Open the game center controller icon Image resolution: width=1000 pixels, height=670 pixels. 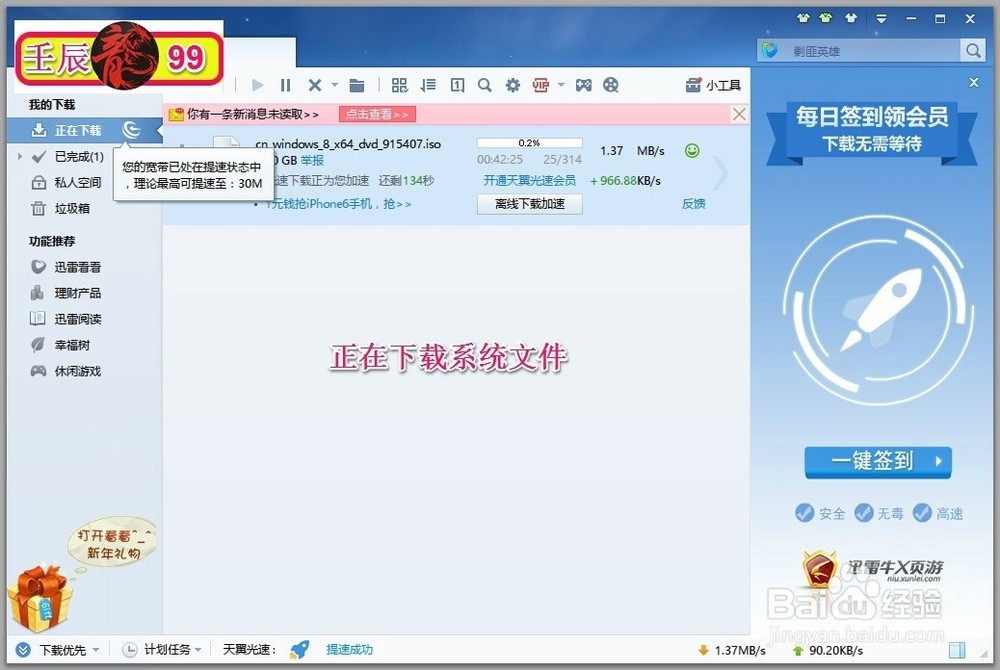(x=583, y=85)
